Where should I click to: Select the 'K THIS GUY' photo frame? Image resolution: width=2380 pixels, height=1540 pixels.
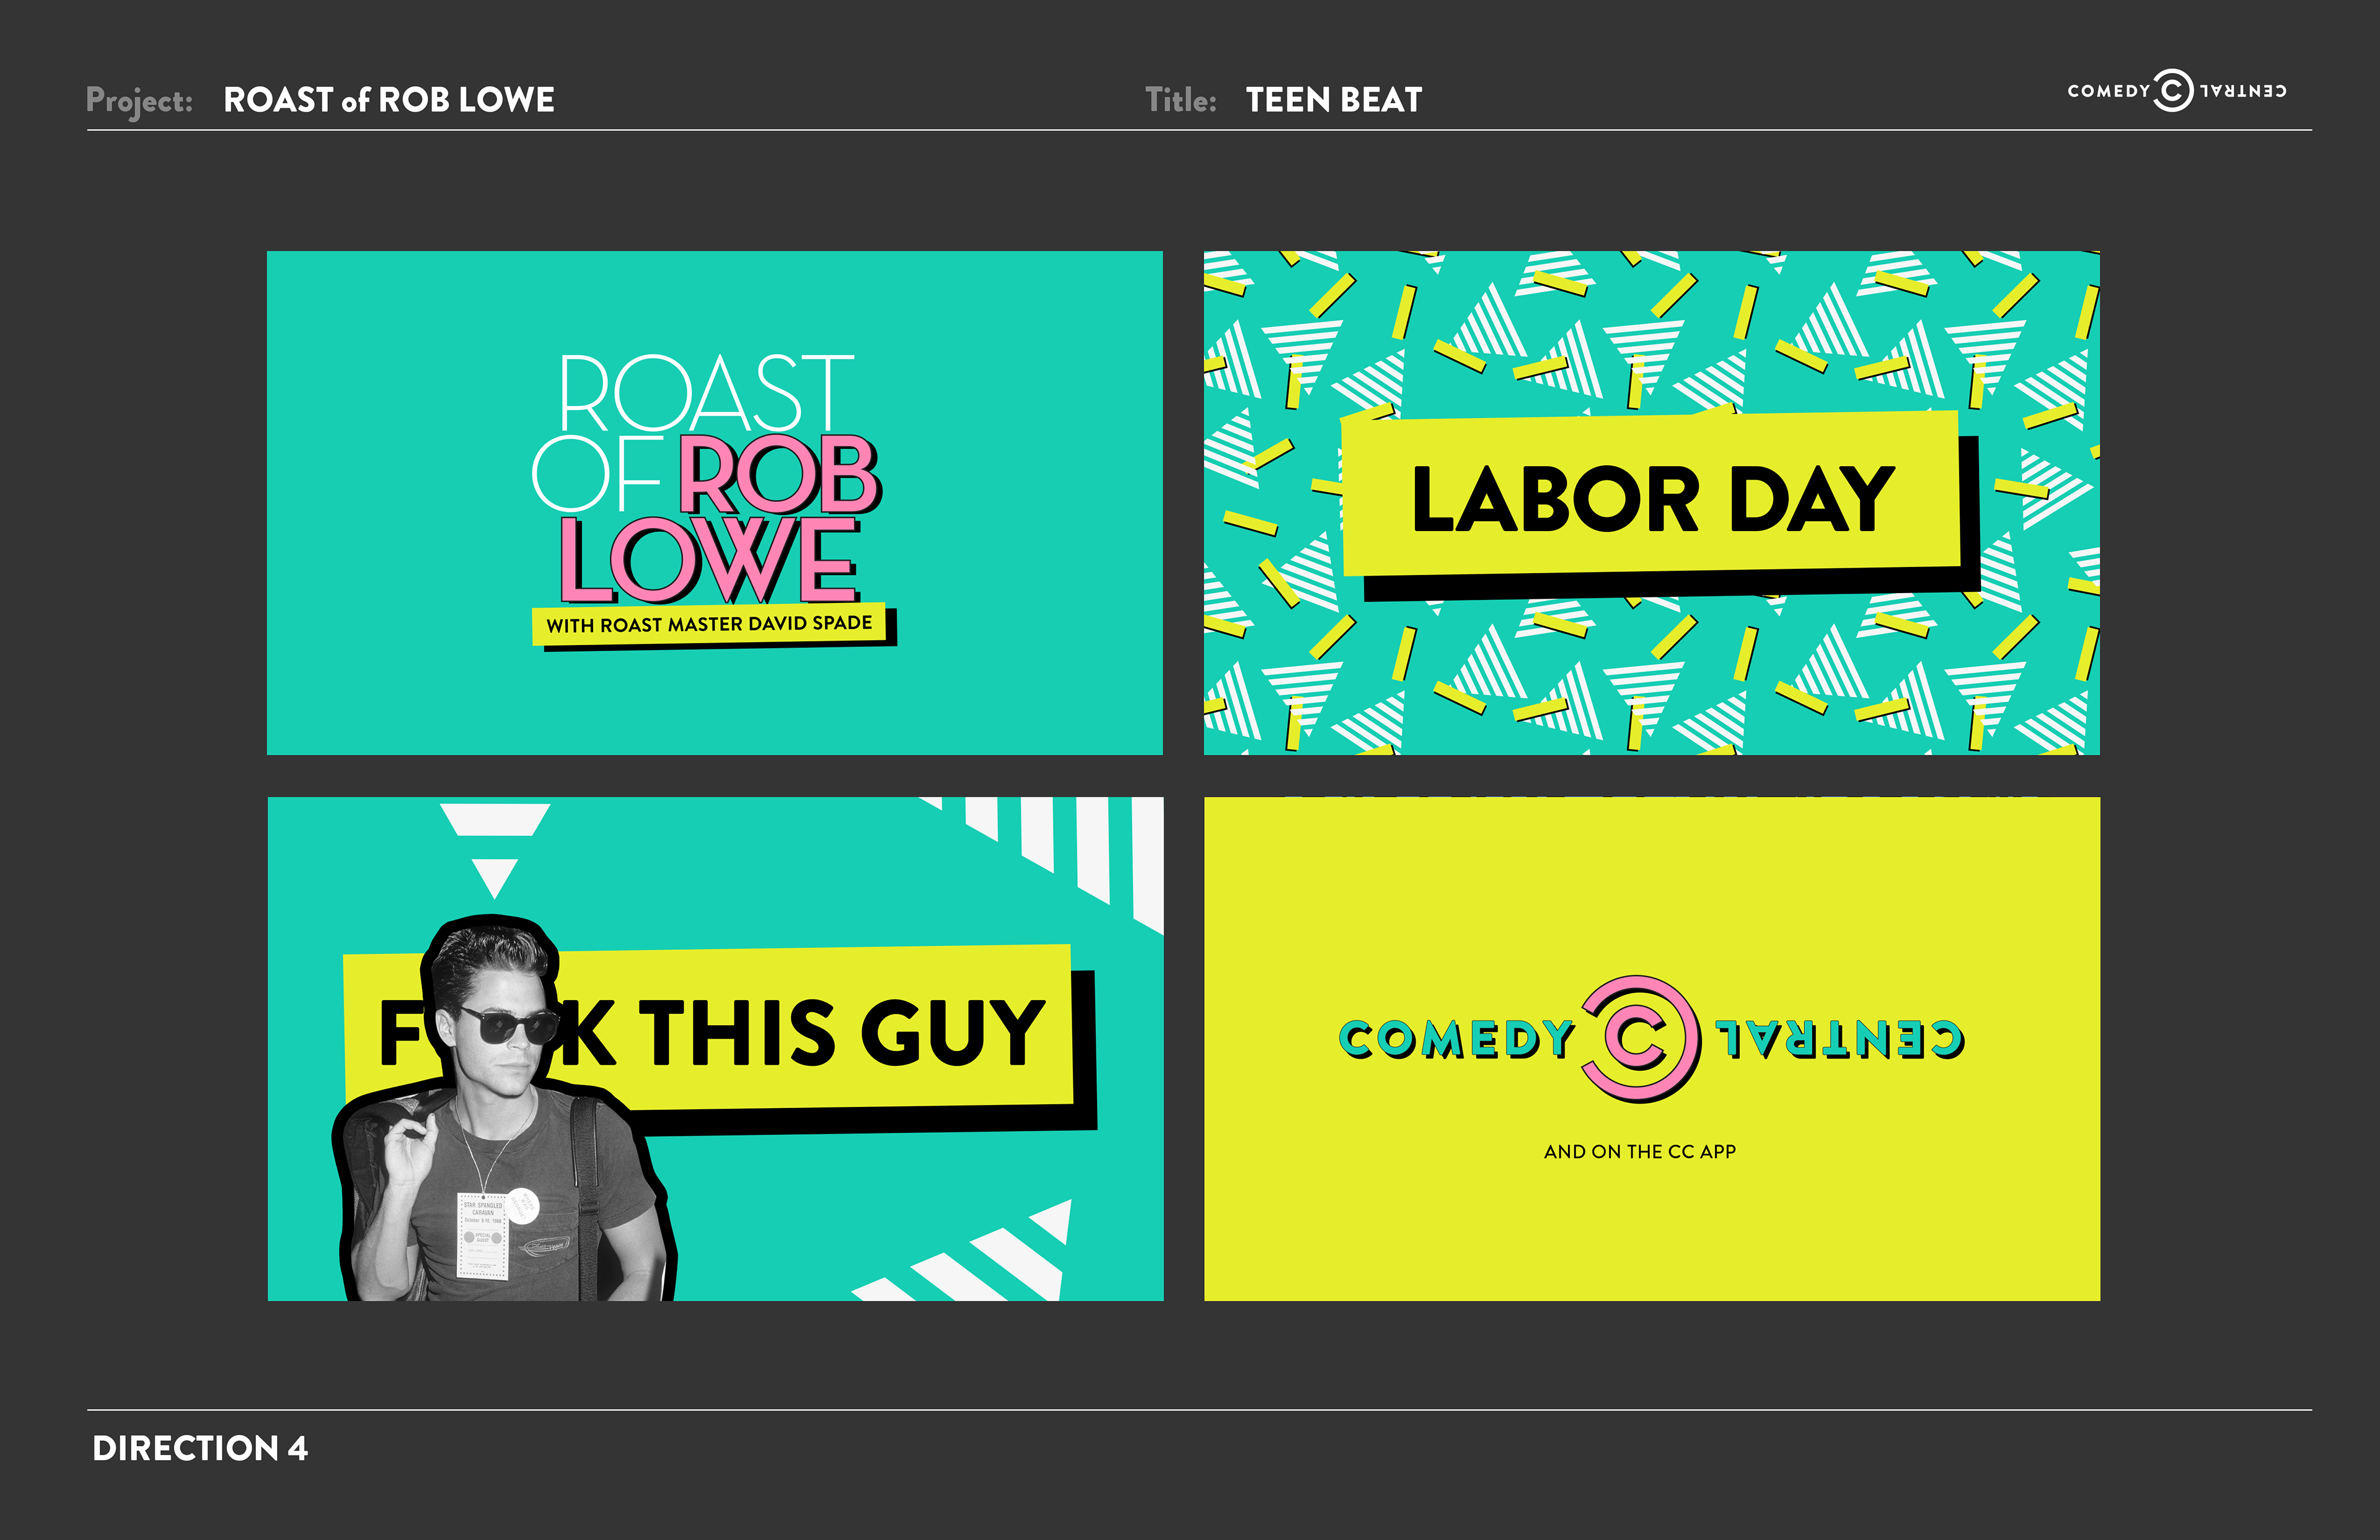[715, 1049]
